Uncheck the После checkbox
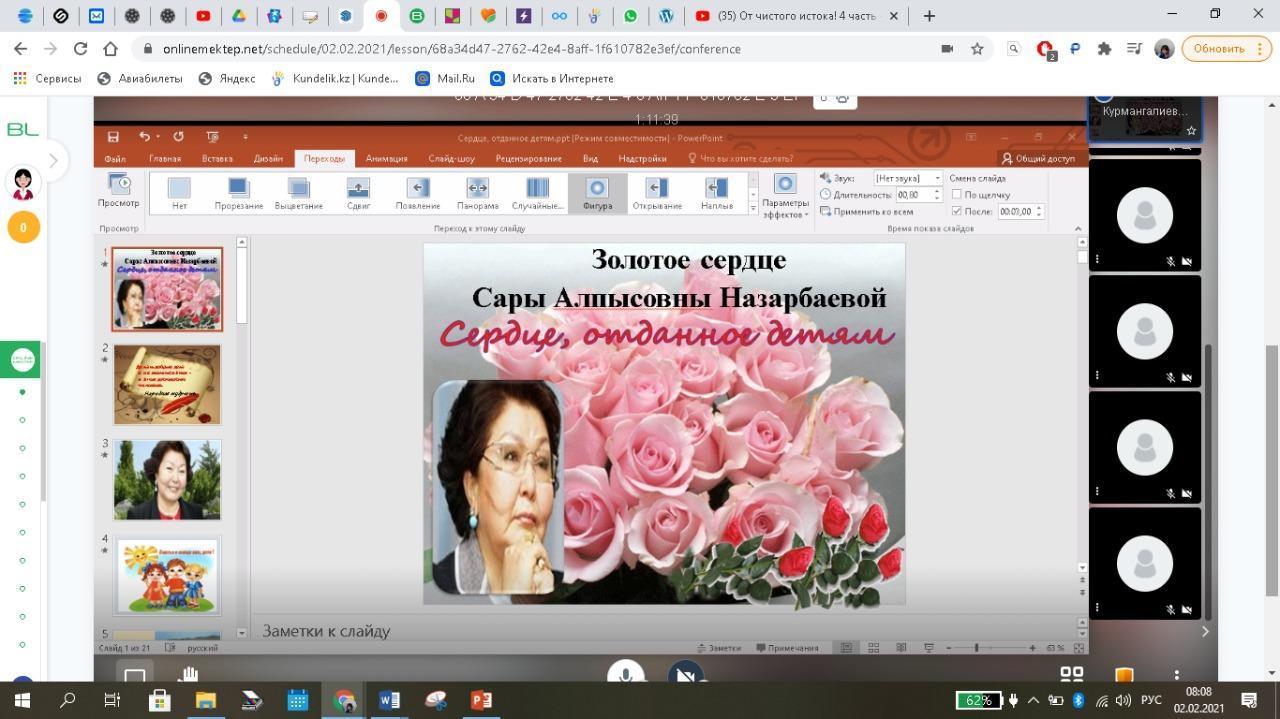 coord(957,211)
